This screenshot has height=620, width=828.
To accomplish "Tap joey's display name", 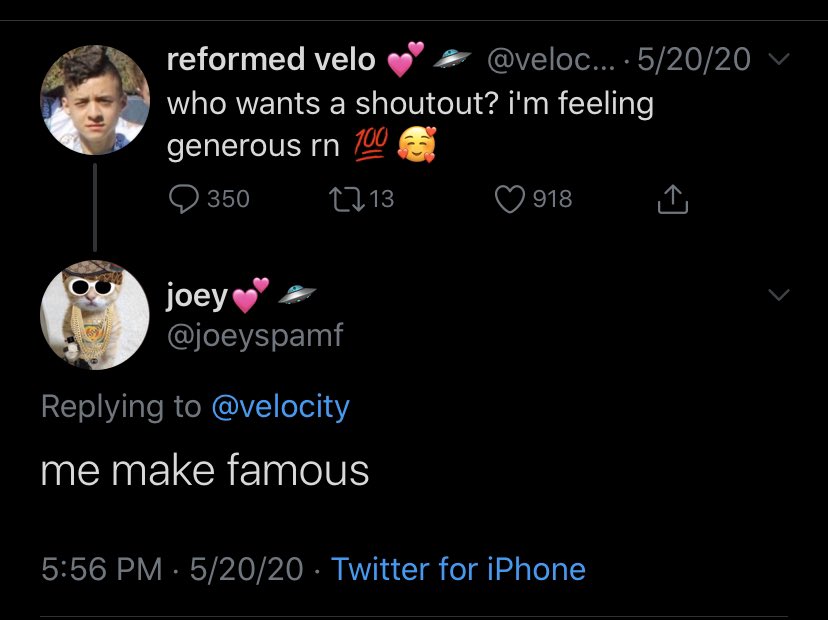I will point(197,296).
